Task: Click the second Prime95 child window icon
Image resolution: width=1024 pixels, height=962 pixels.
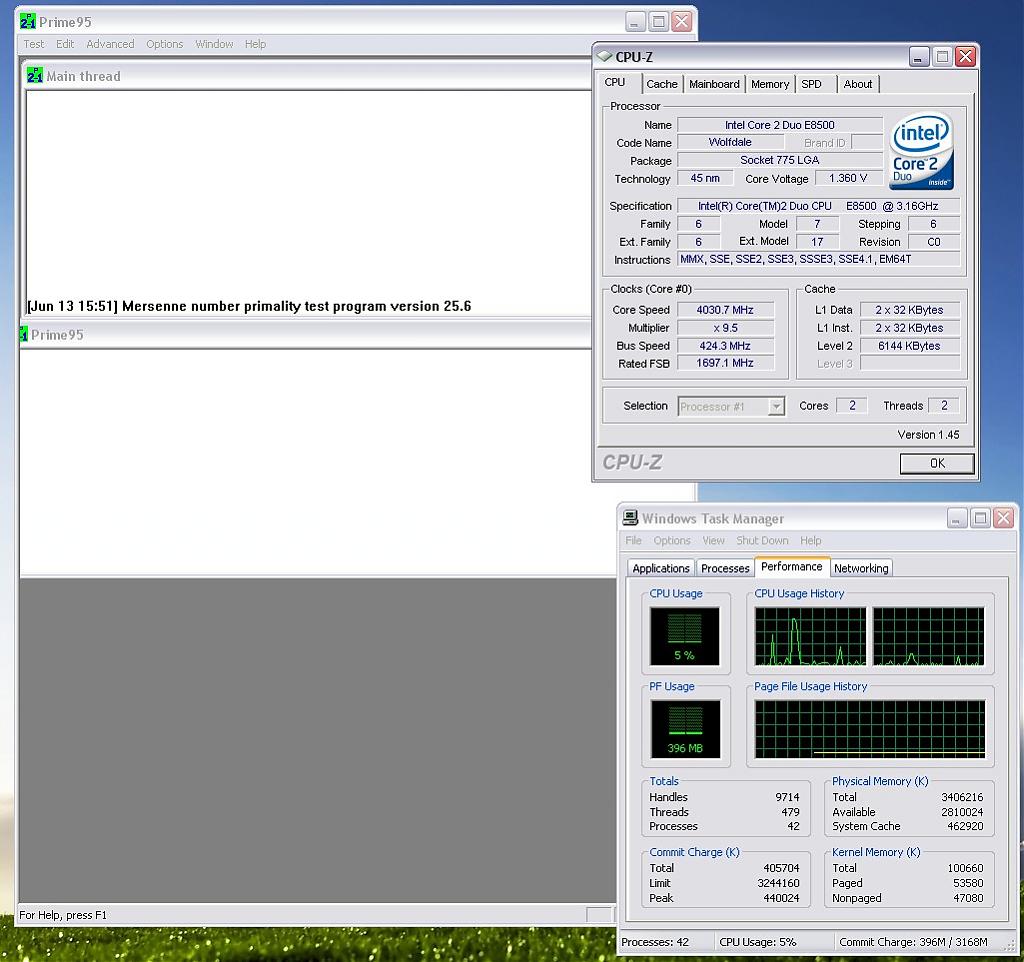Action: (x=24, y=334)
